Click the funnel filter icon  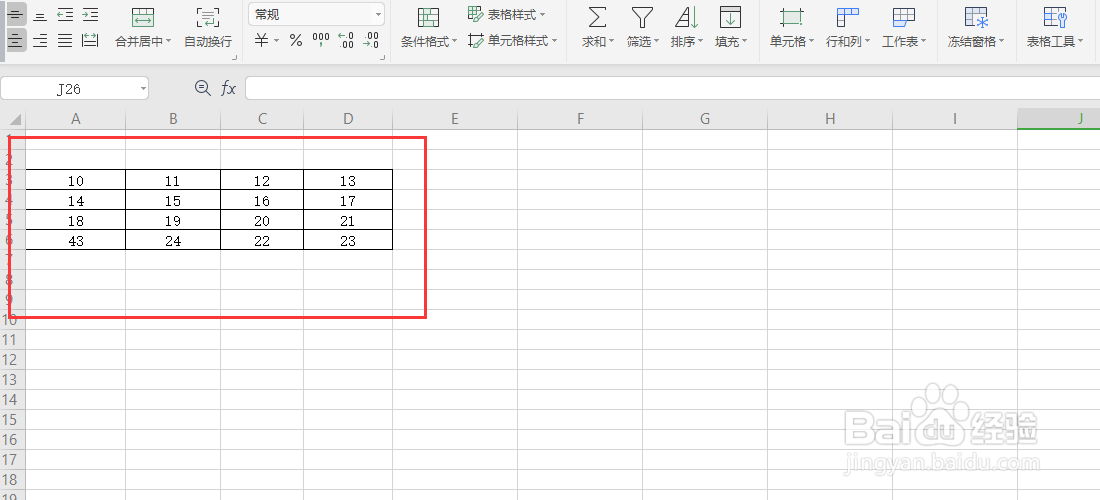pos(642,18)
